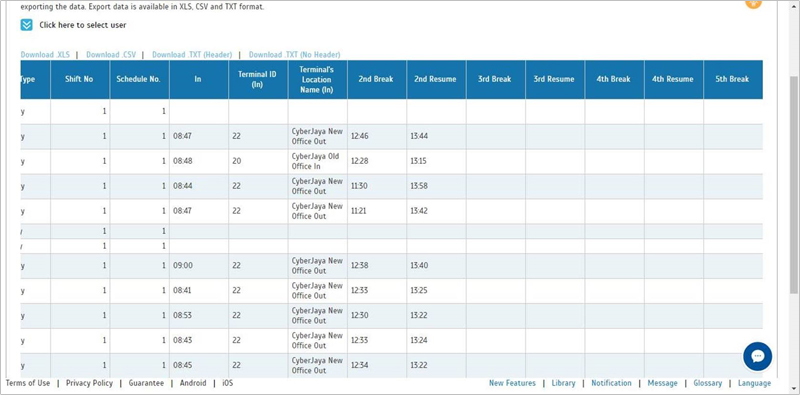This screenshot has width=800, height=395.
Task: Select the In time 08:48 cell
Action: (198, 161)
